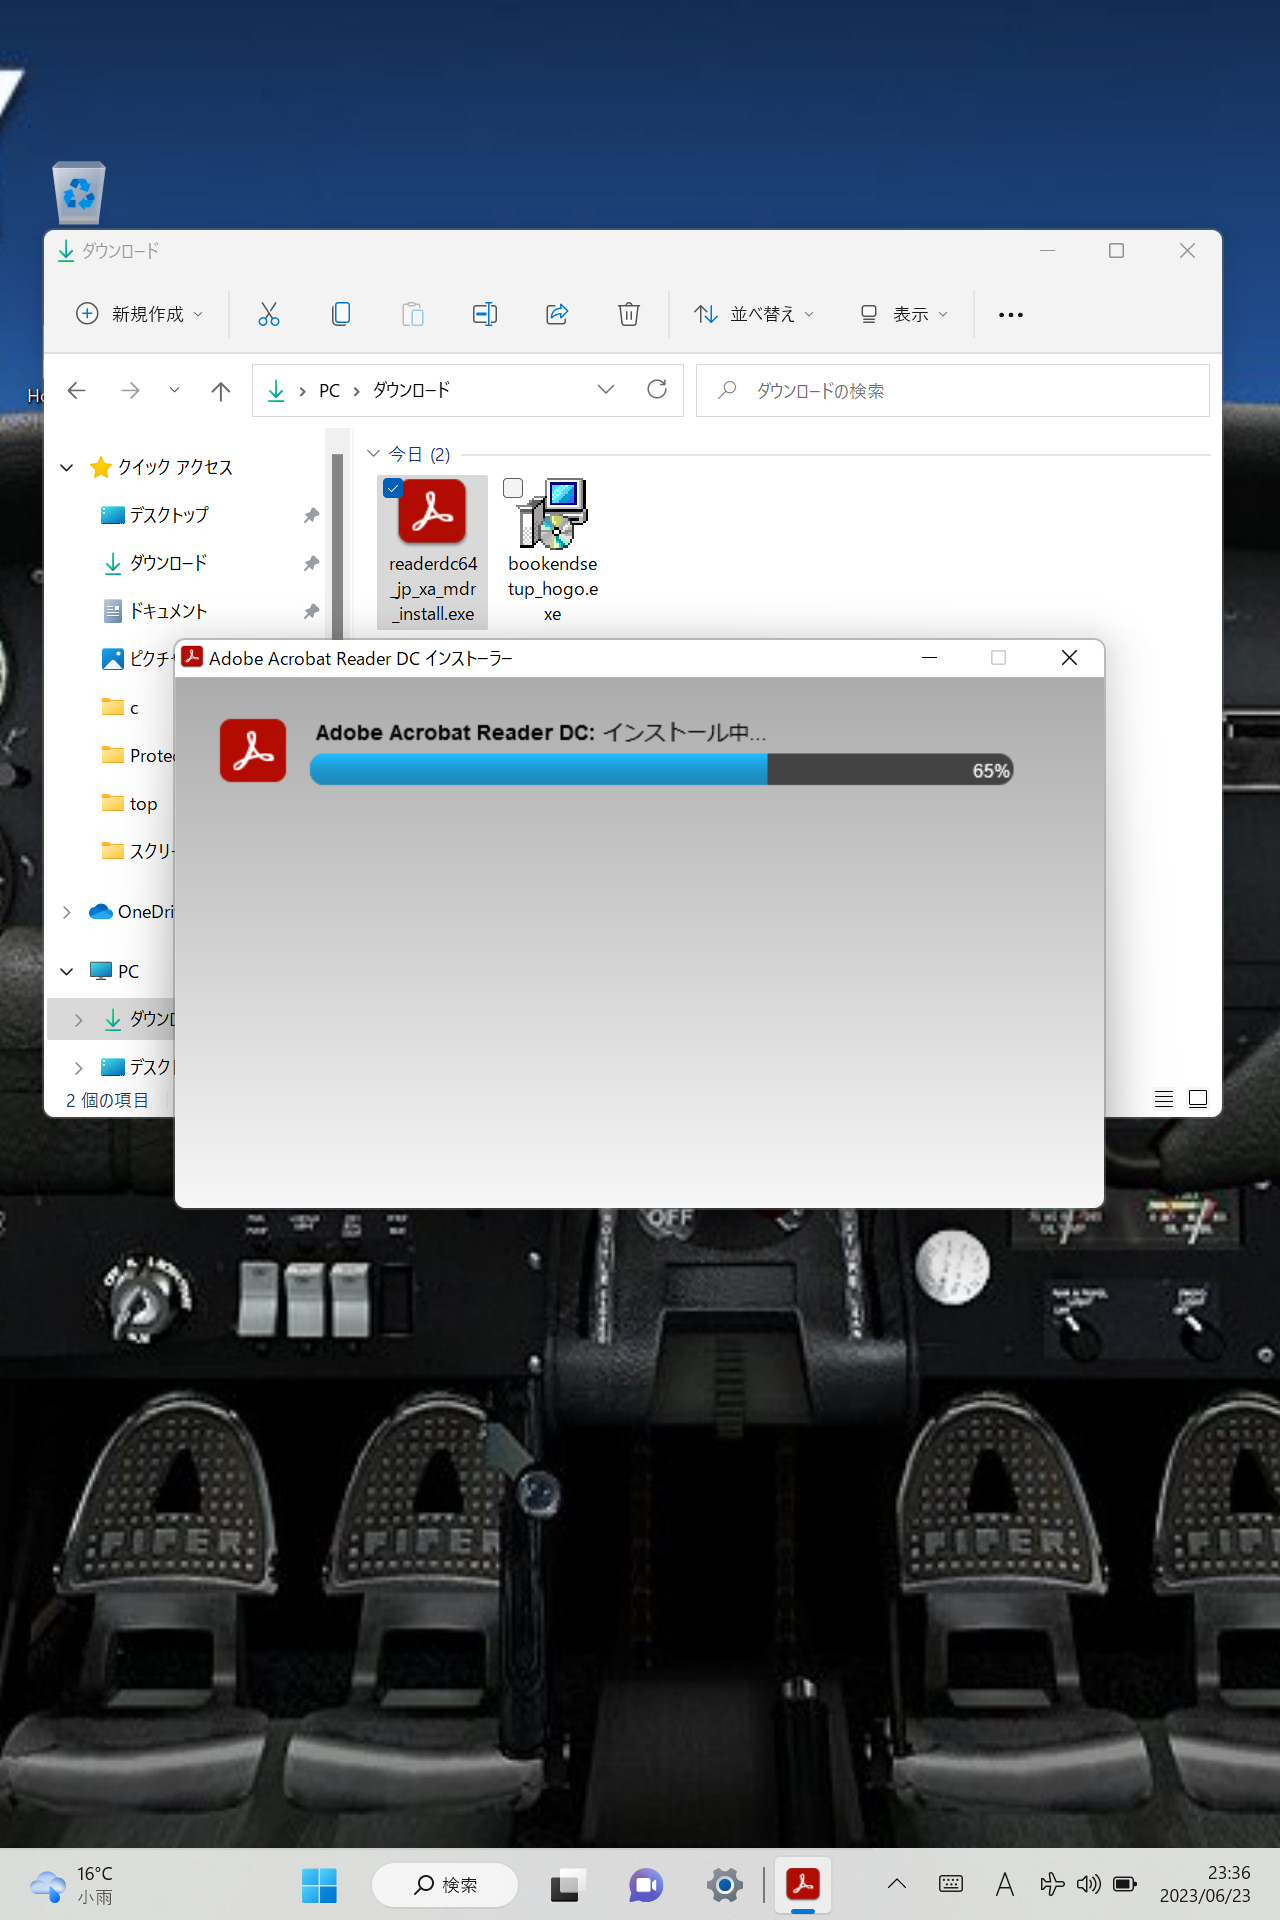Open the taskbar 検索 search button
This screenshot has height=1920, width=1280.
pyautogui.click(x=445, y=1885)
